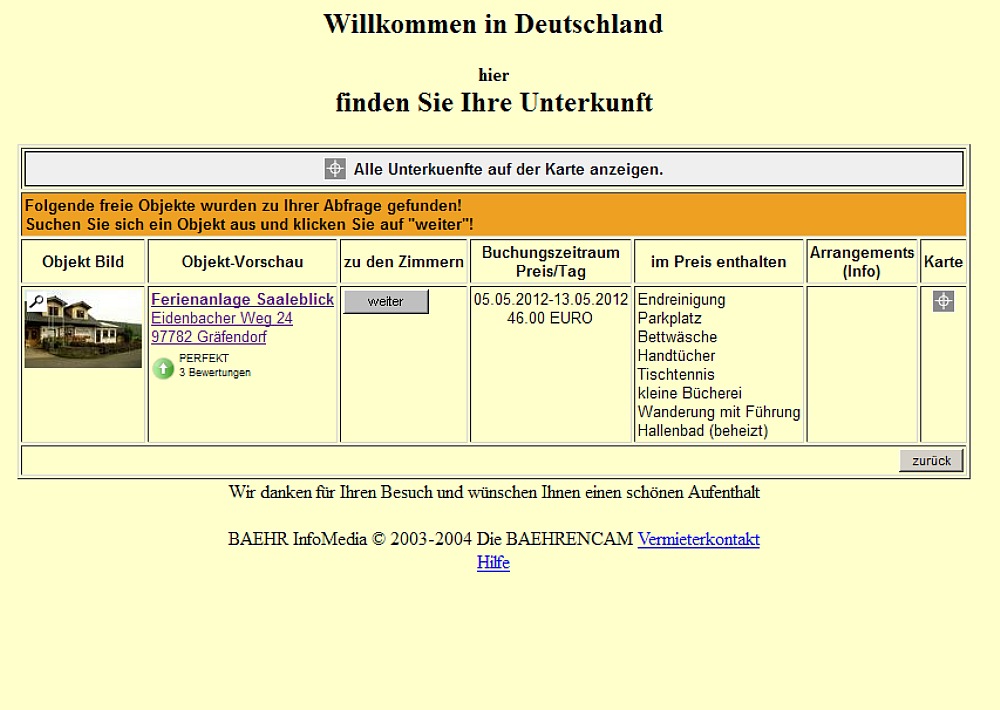Click 'Wanderung mit Führung' entry
This screenshot has height=710, width=1000.
click(719, 412)
